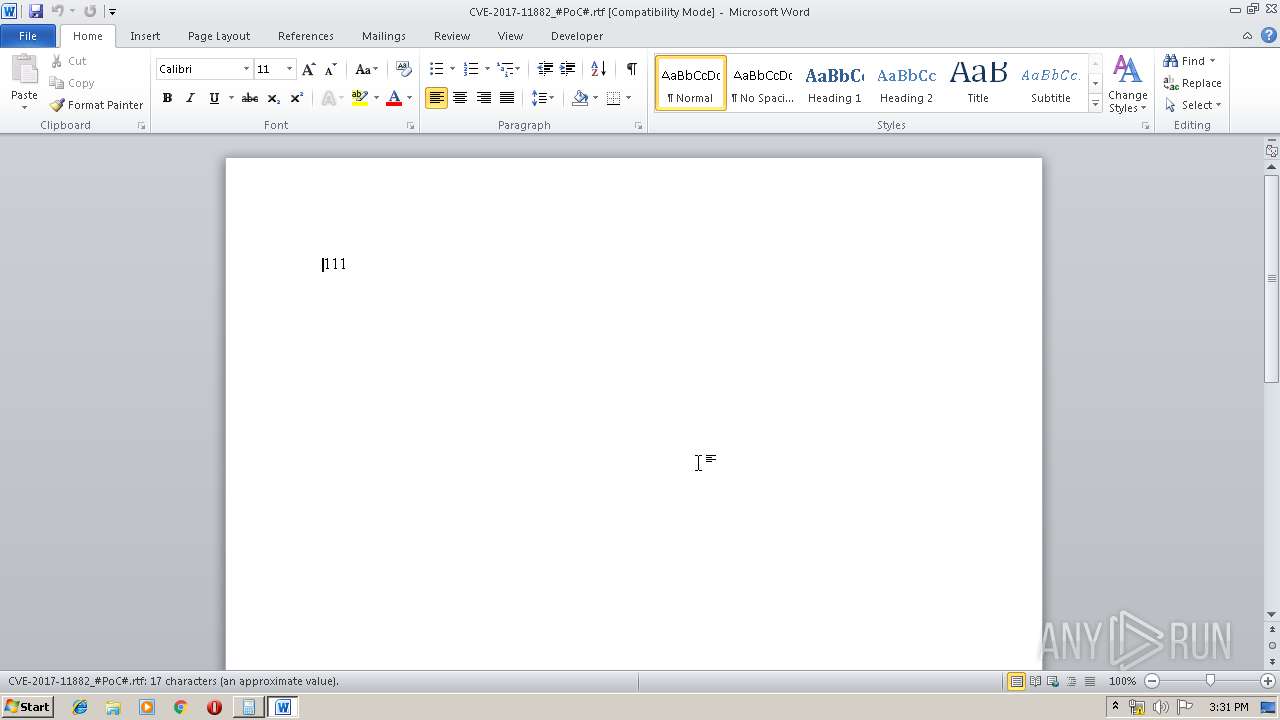Apply the yellow text highlight color
Image resolution: width=1280 pixels, height=720 pixels.
[360, 98]
